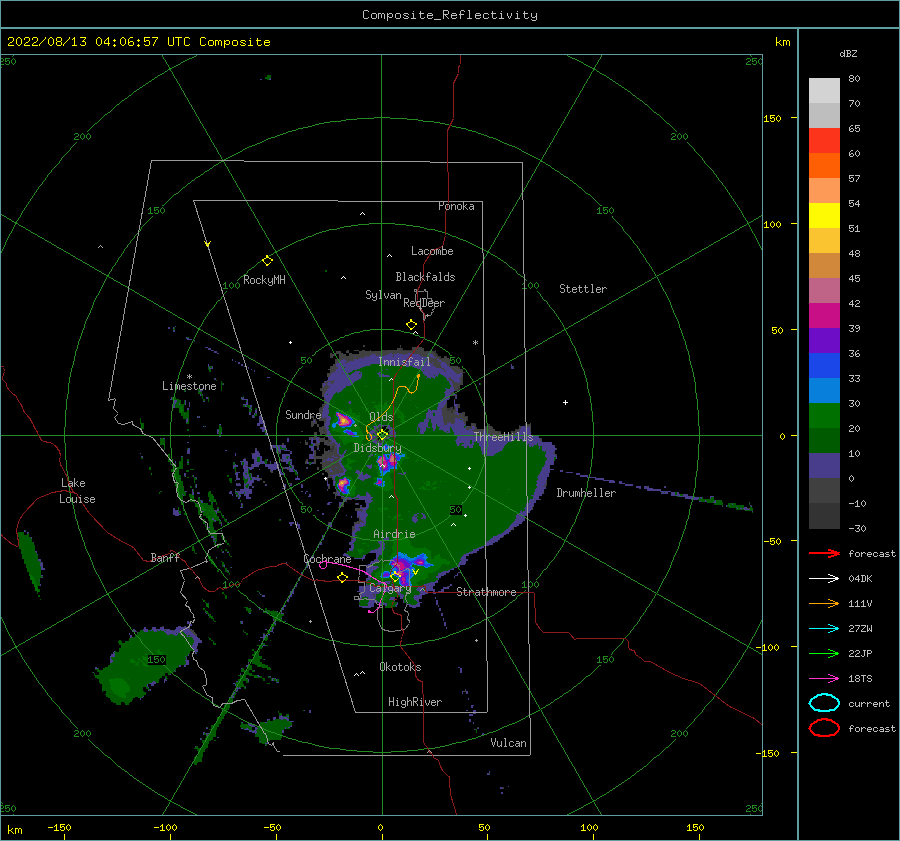This screenshot has width=900, height=841.
Task: Click the Blackfalds label
Action: coord(425,277)
